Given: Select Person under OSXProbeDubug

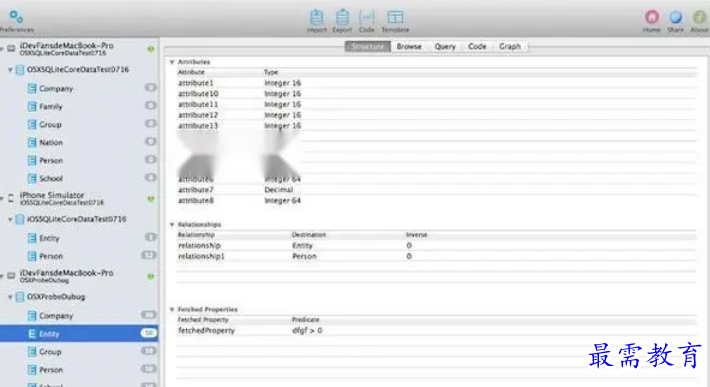Looking at the screenshot, I should click(x=79, y=370).
